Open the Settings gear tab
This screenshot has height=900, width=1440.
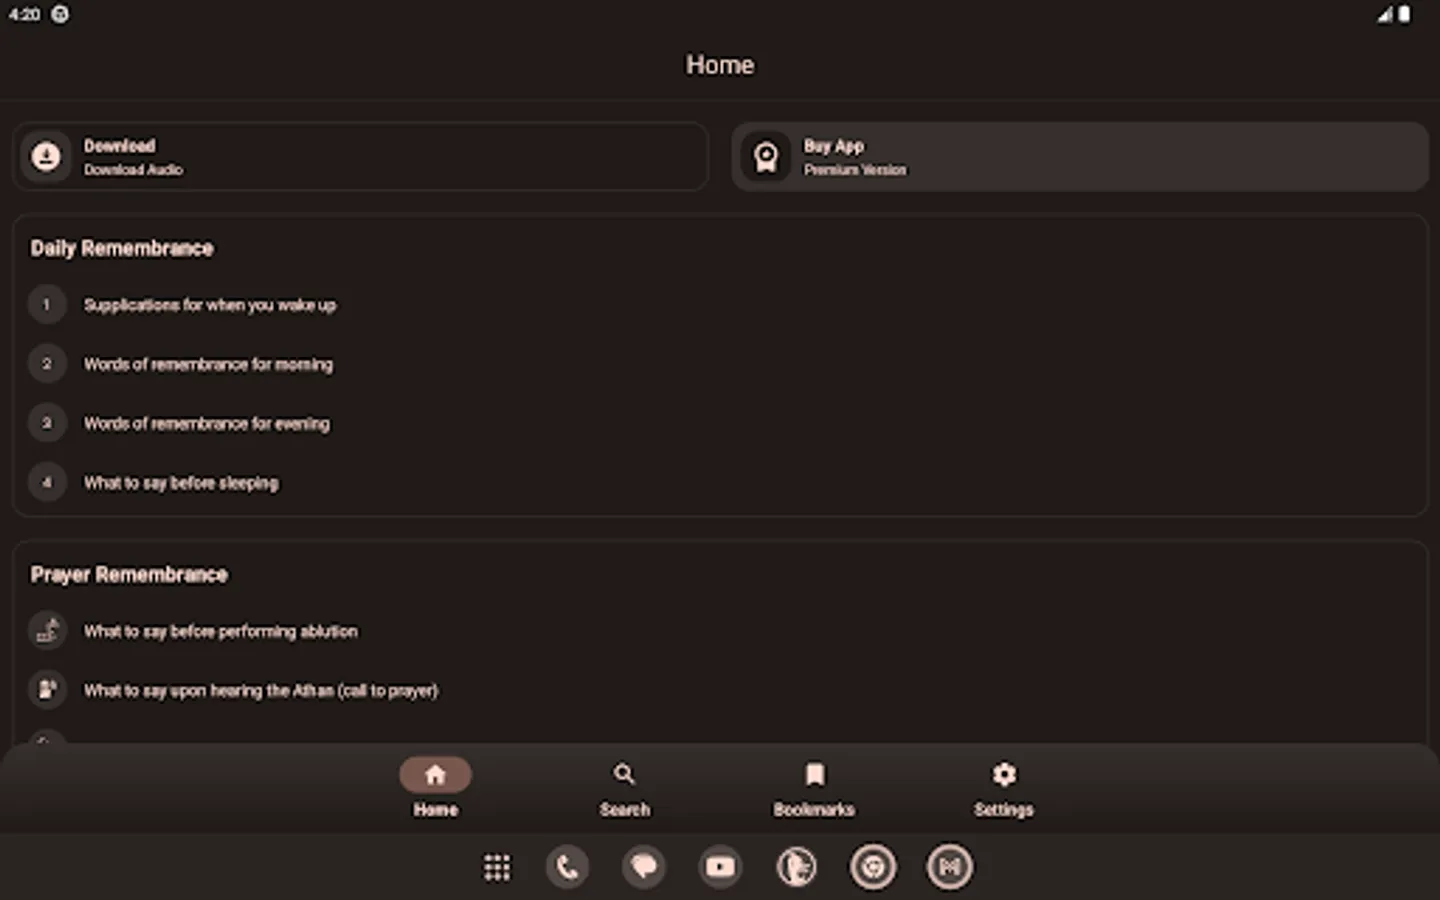[x=1003, y=773]
